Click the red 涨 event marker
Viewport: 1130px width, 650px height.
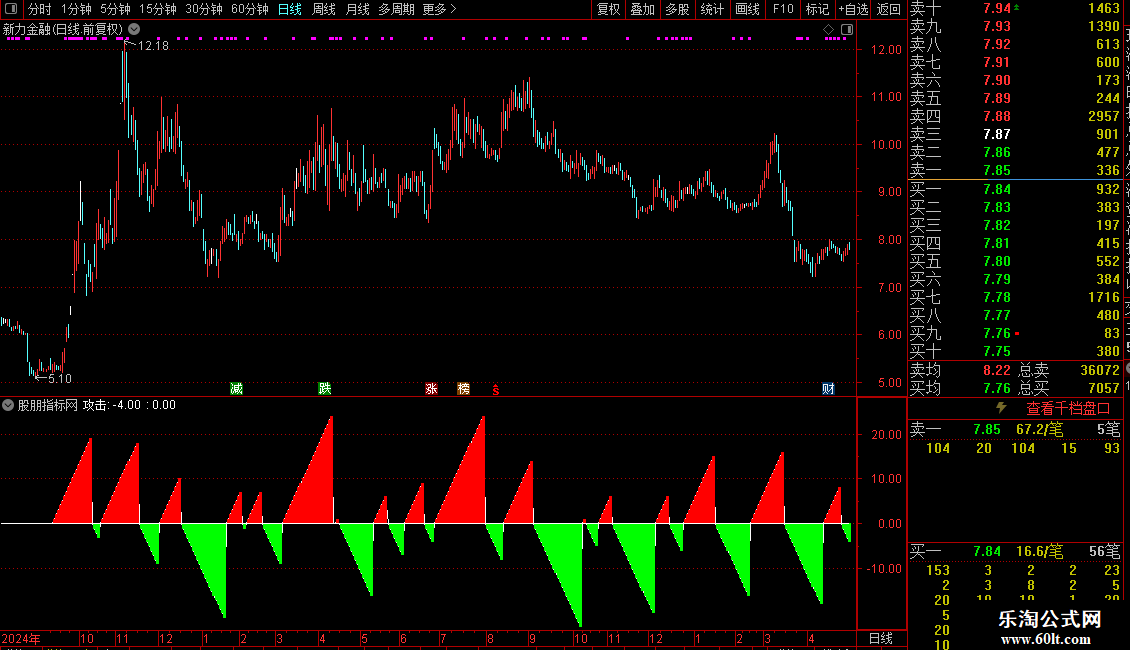pos(432,388)
